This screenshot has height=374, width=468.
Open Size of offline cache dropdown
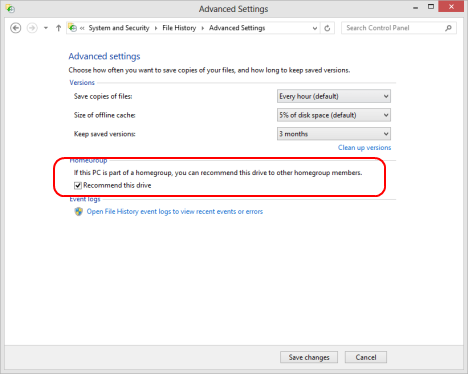(x=334, y=115)
